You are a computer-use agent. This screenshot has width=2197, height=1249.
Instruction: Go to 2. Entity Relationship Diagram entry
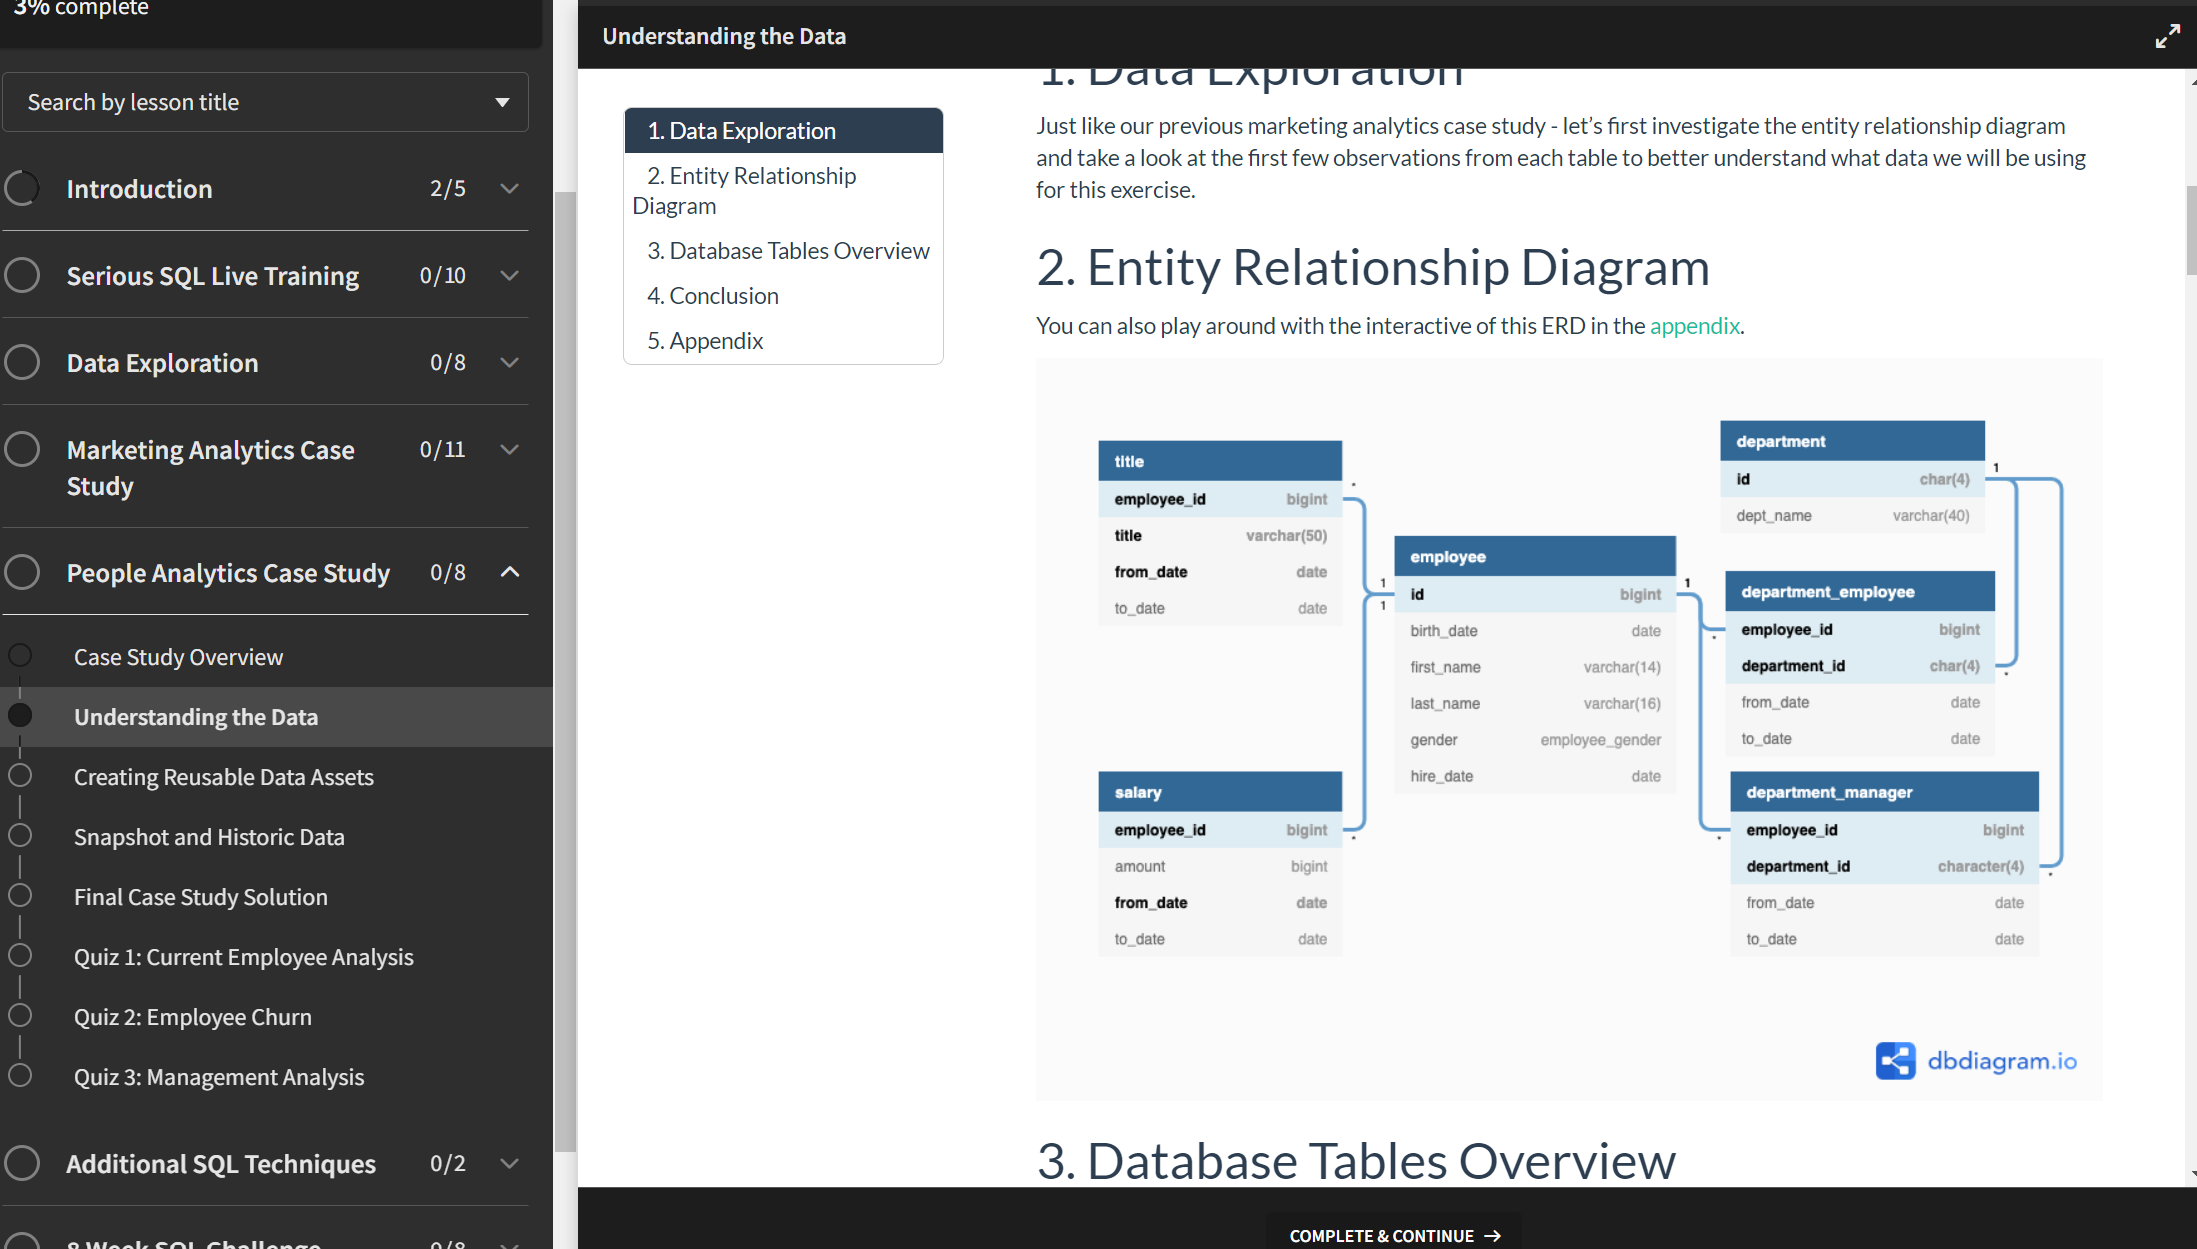783,191
